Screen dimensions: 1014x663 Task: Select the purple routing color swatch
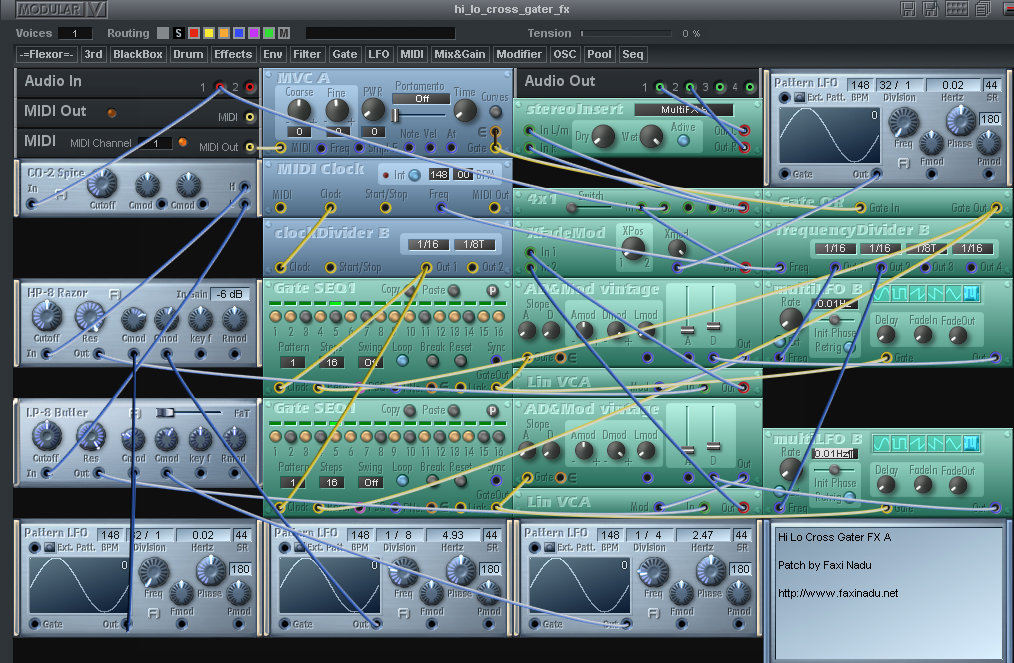254,33
